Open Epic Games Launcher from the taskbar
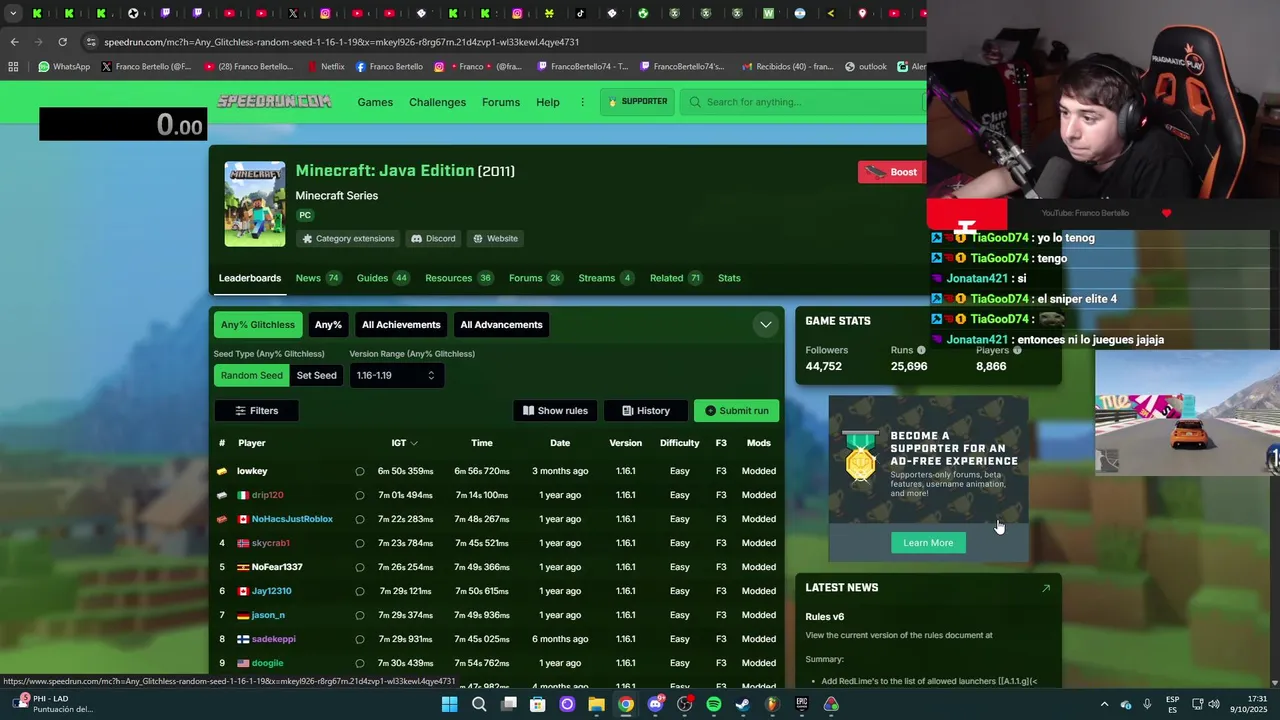This screenshot has height=720, width=1280. pyautogui.click(x=801, y=705)
